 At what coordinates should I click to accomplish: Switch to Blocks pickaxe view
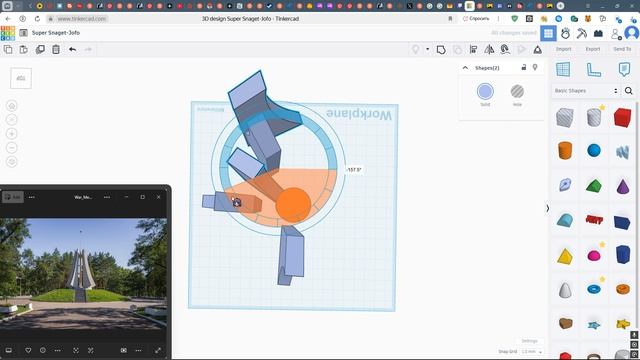[582, 33]
